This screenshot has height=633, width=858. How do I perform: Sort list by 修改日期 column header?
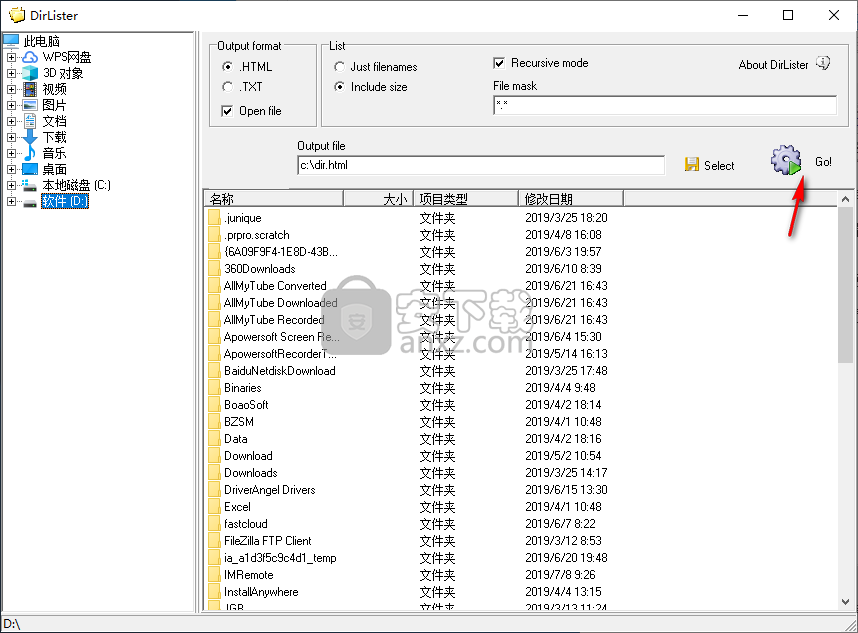point(569,198)
